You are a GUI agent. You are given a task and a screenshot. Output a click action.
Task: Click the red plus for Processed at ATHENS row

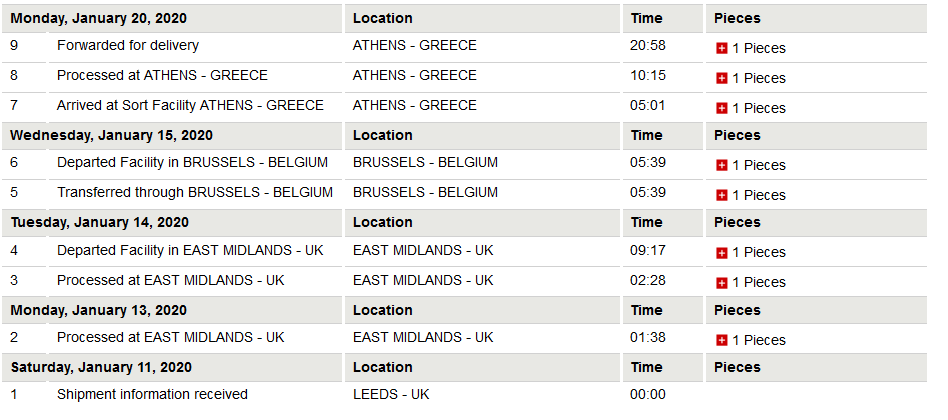pyautogui.click(x=721, y=79)
